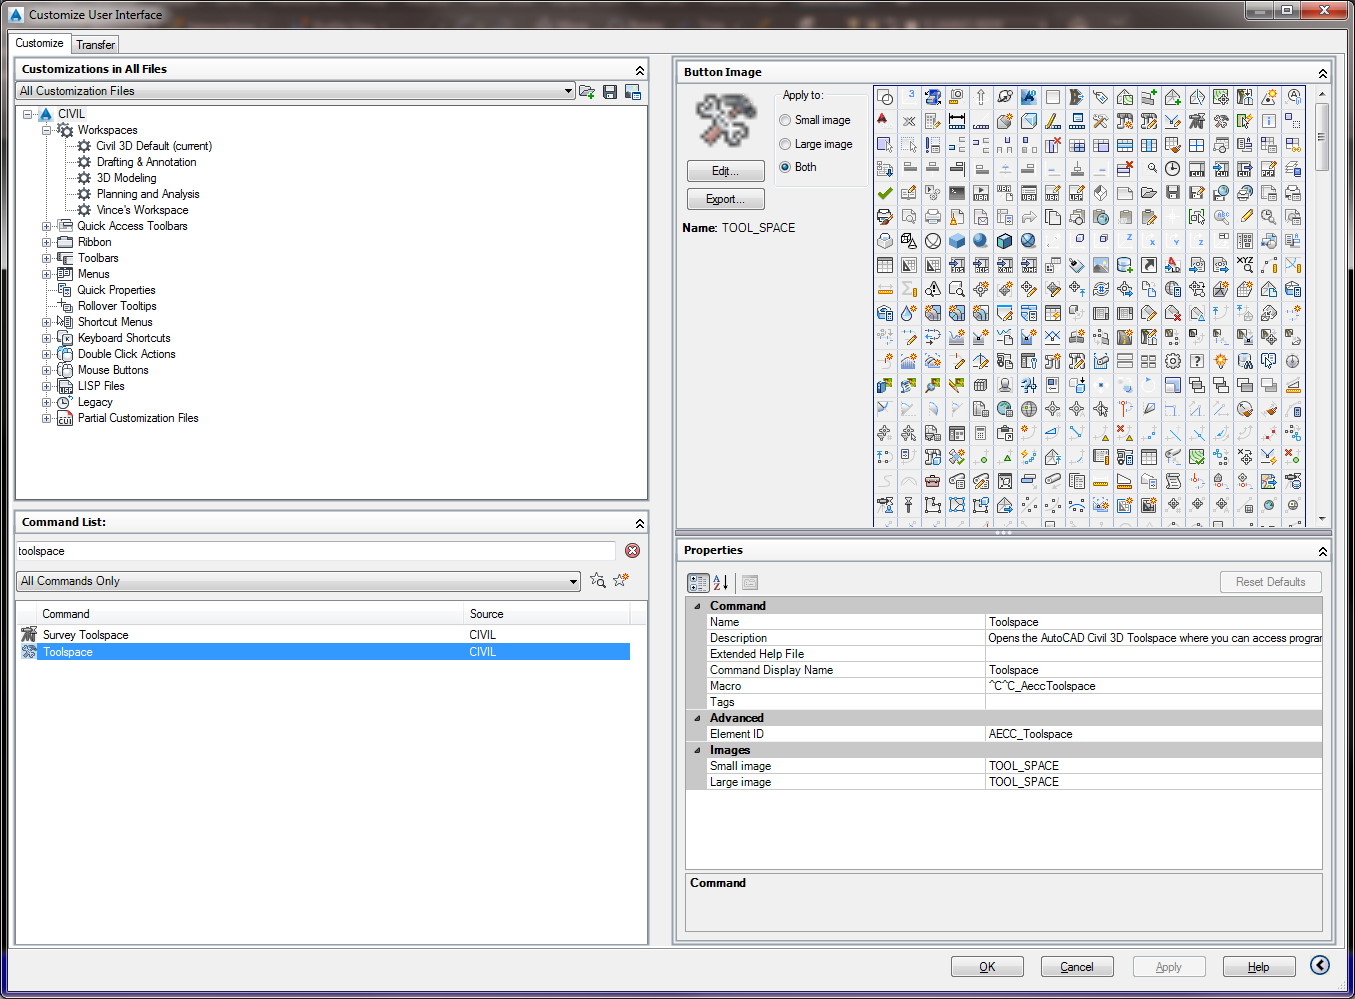
Task: Open the All Customization Files dropdown
Action: [566, 91]
